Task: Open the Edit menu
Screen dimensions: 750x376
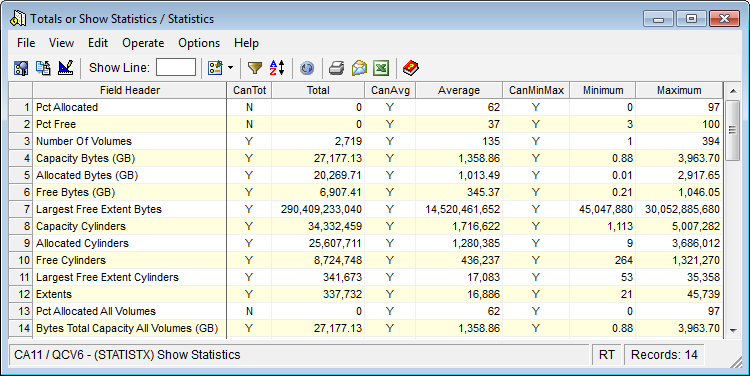Action: pyautogui.click(x=98, y=43)
